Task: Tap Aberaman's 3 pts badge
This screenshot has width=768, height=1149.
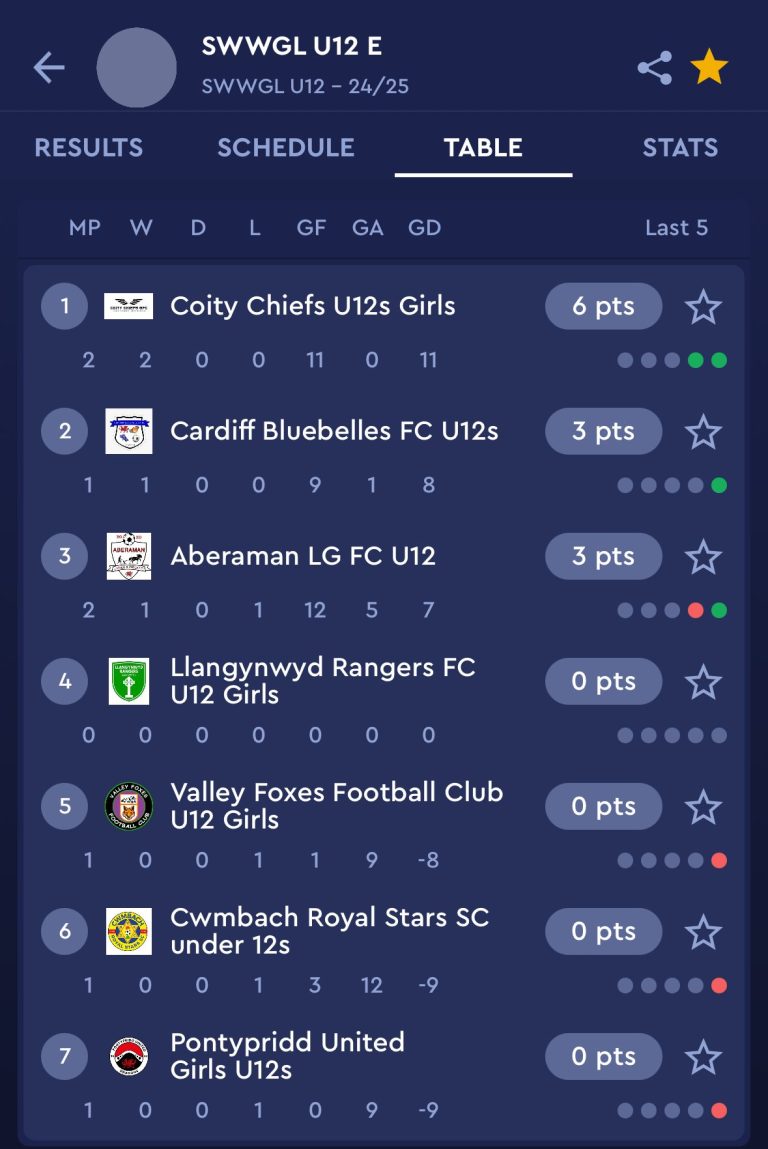Action: [x=603, y=556]
